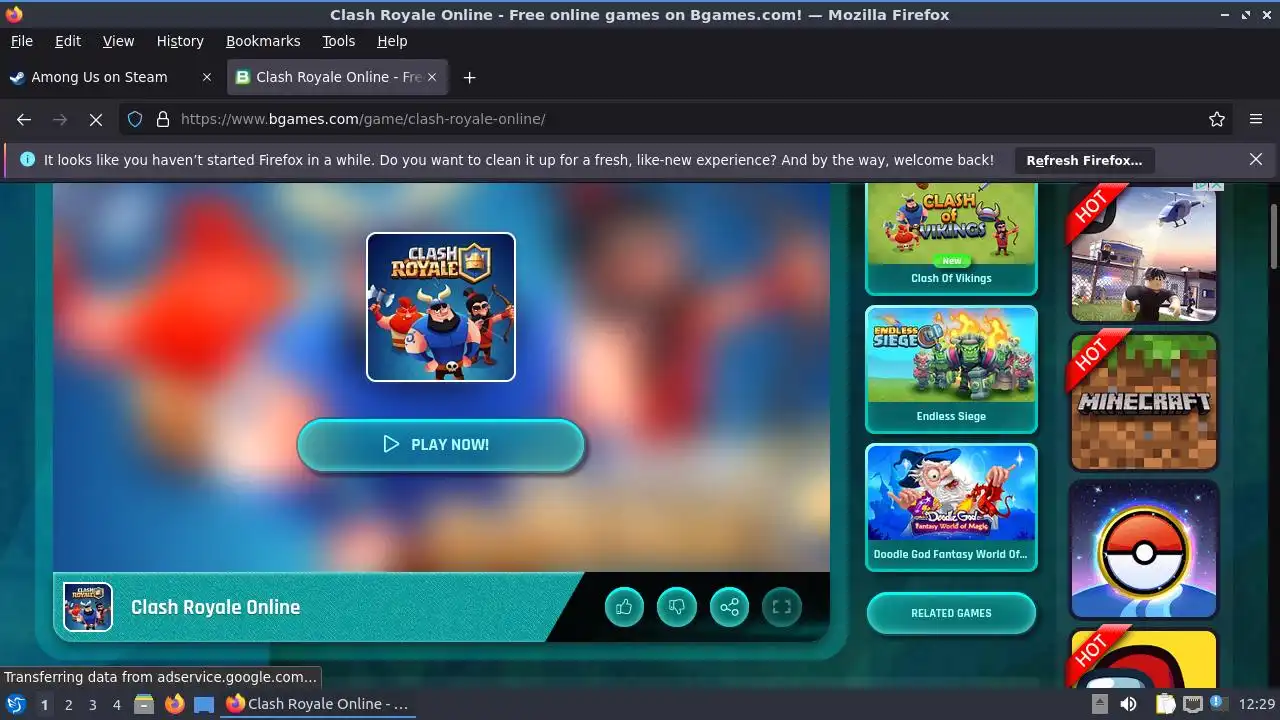Open the Edit menu

pyautogui.click(x=68, y=41)
